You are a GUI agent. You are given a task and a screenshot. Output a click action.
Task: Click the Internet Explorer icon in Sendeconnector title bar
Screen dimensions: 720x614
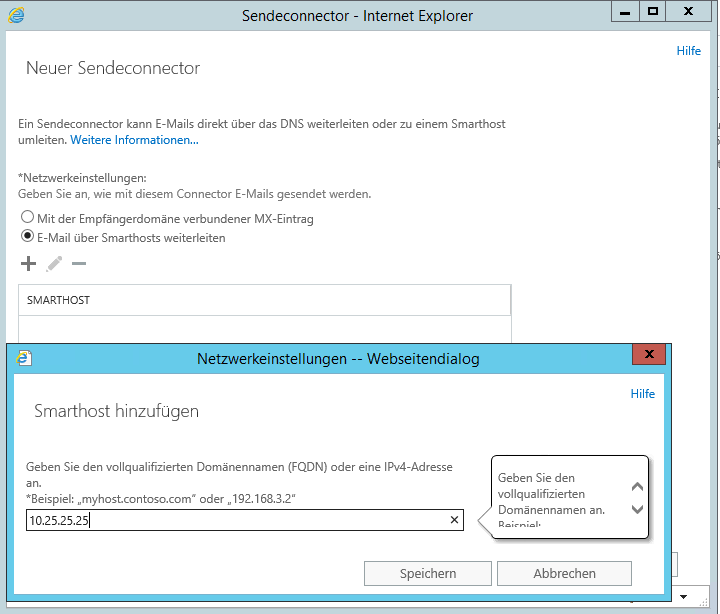click(x=16, y=15)
